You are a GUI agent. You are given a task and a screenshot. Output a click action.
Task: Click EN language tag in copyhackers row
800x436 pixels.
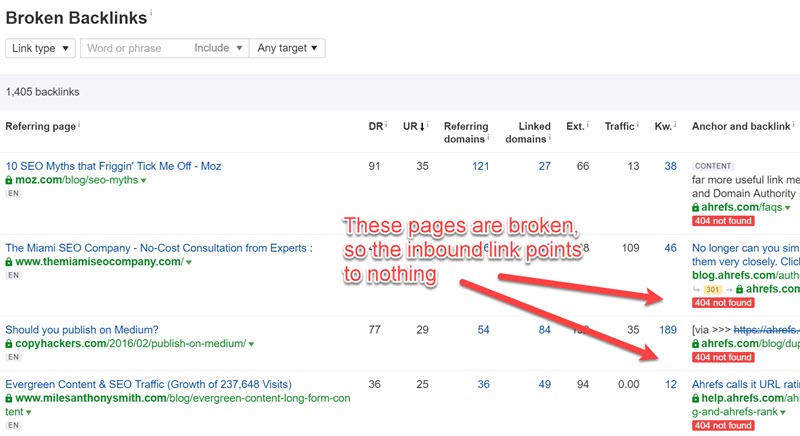point(13,357)
